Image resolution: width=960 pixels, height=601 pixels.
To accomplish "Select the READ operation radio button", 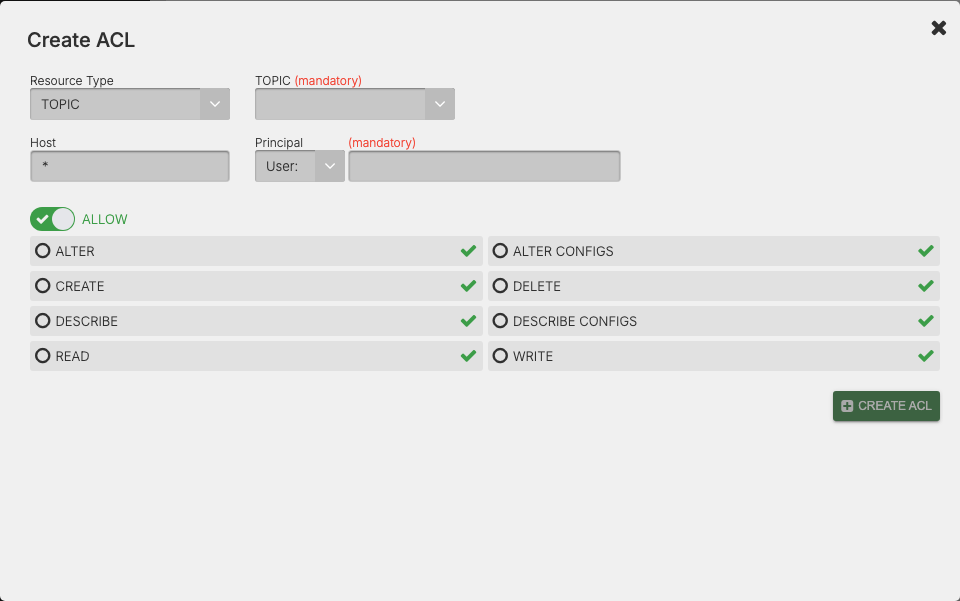I will click(43, 356).
